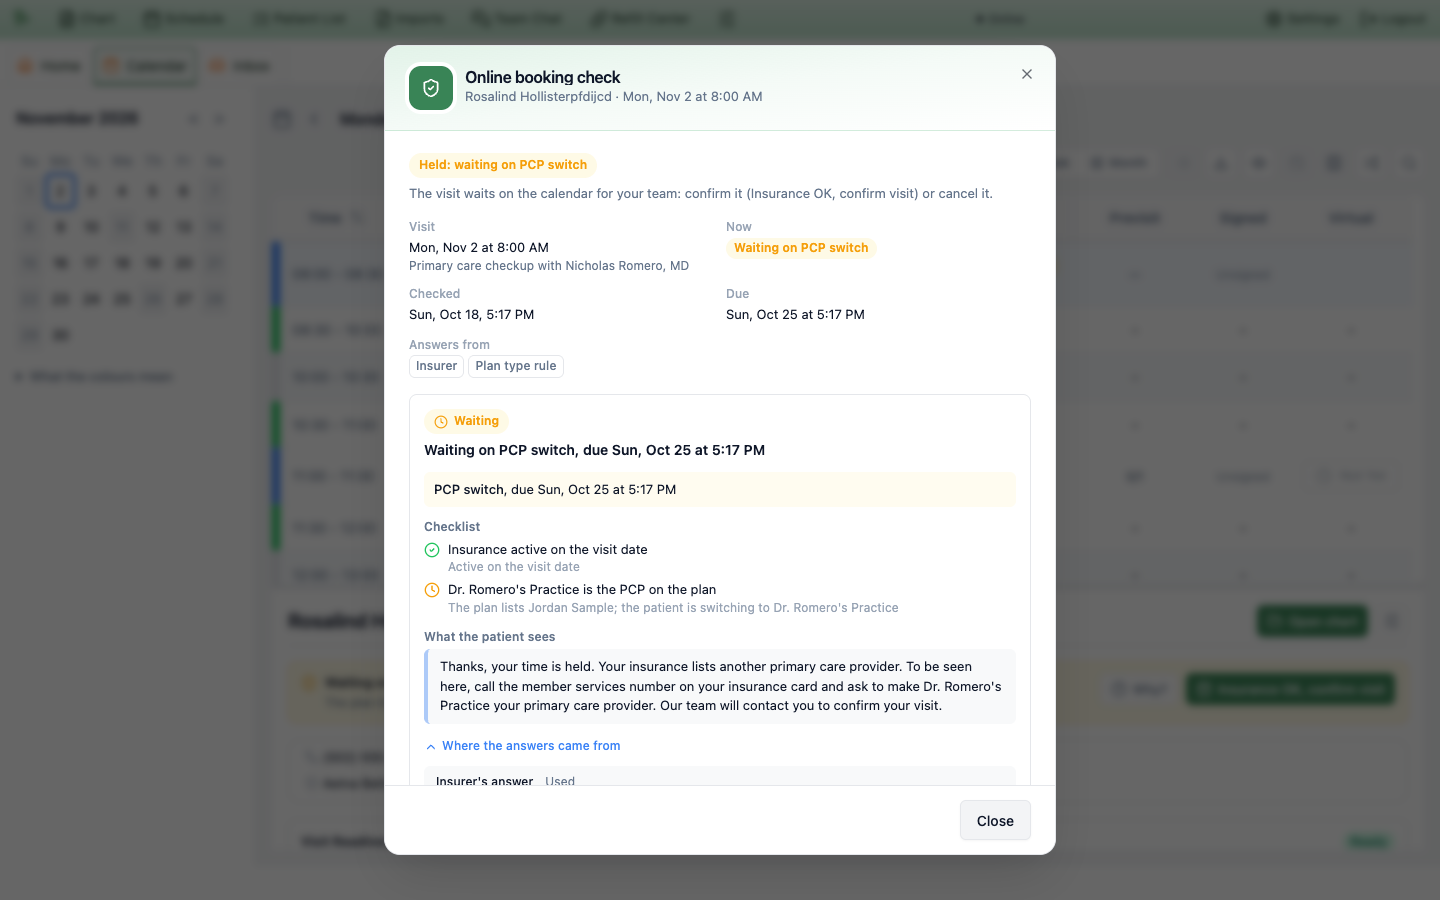Select the Insurer source chip

pos(436,366)
